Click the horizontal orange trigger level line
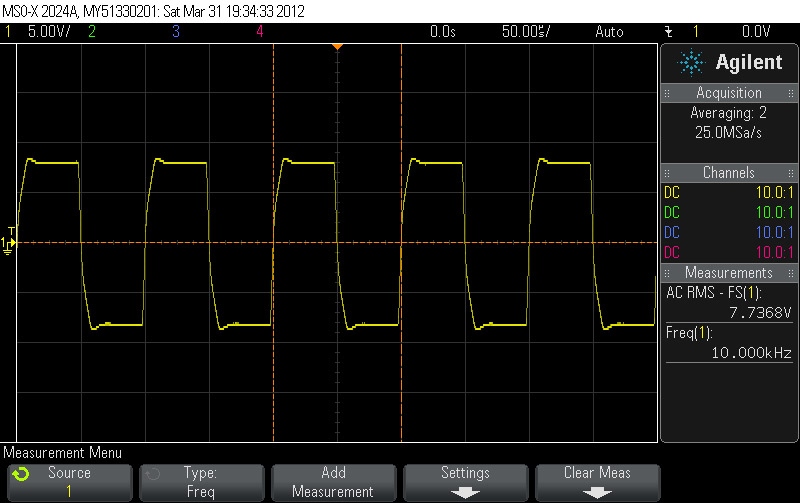The height and width of the screenshot is (503, 800). point(337,243)
